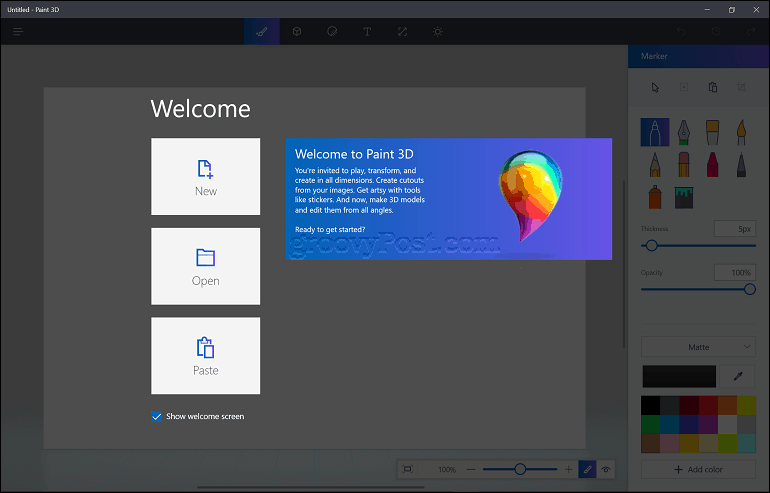Click the Opacity slider handle
Viewport: 770px width, 493px height.
click(749, 289)
